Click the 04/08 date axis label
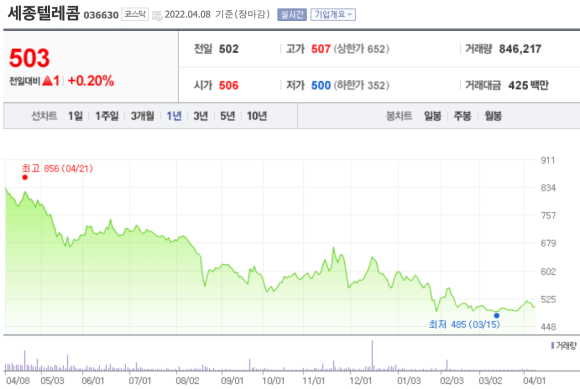This screenshot has width=580, height=389. pyautogui.click(x=18, y=380)
